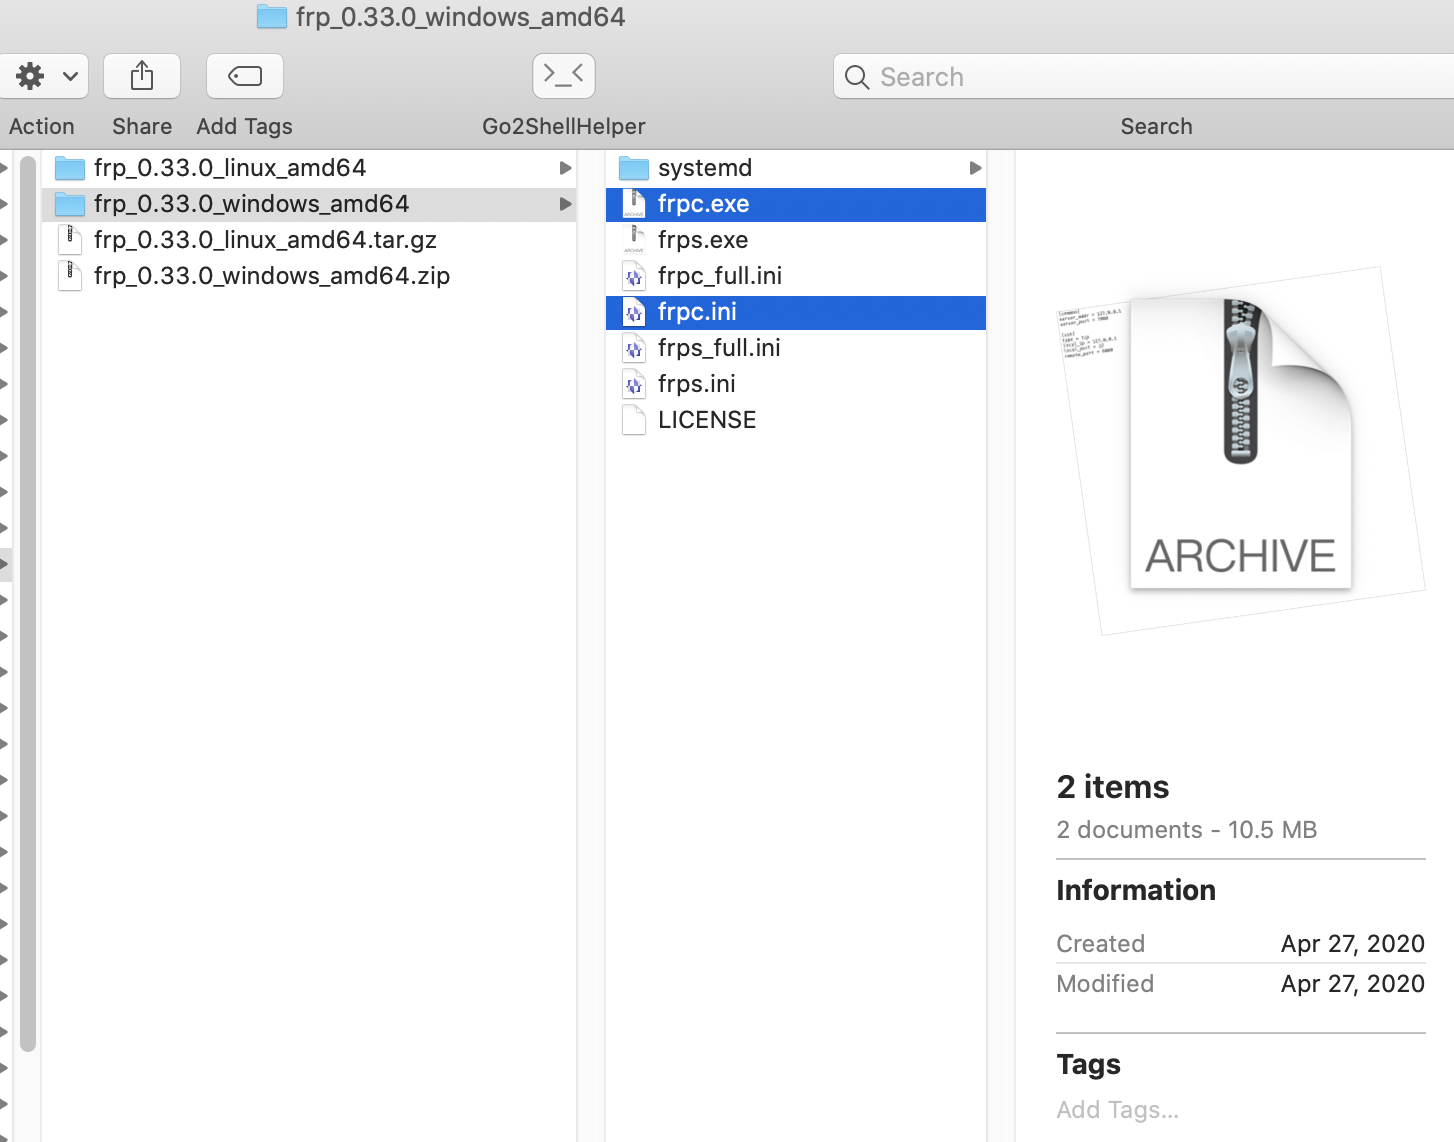
Task: Click the linux_amd64 folder icon
Action: point(70,168)
